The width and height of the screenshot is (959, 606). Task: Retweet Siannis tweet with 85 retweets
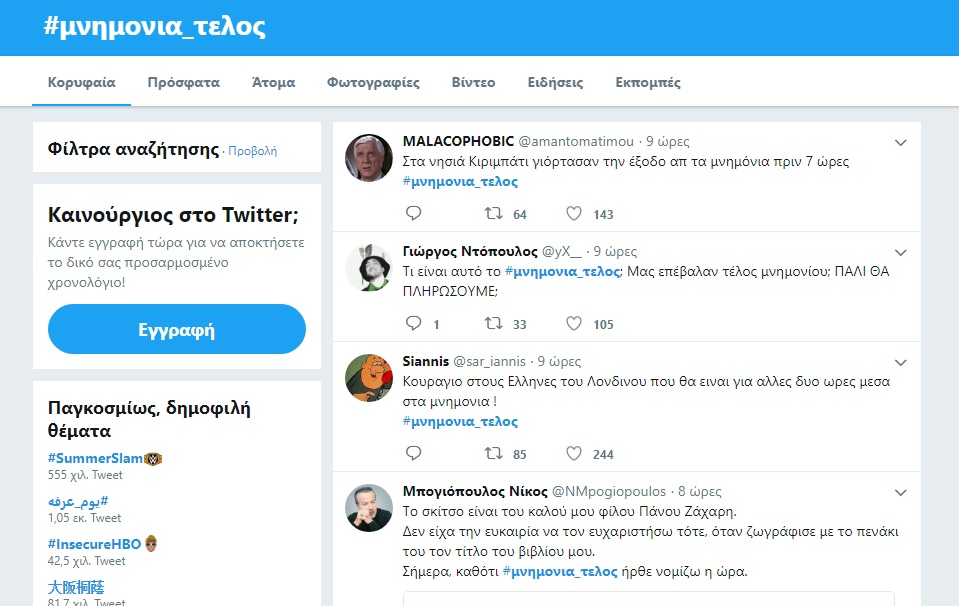[x=493, y=453]
